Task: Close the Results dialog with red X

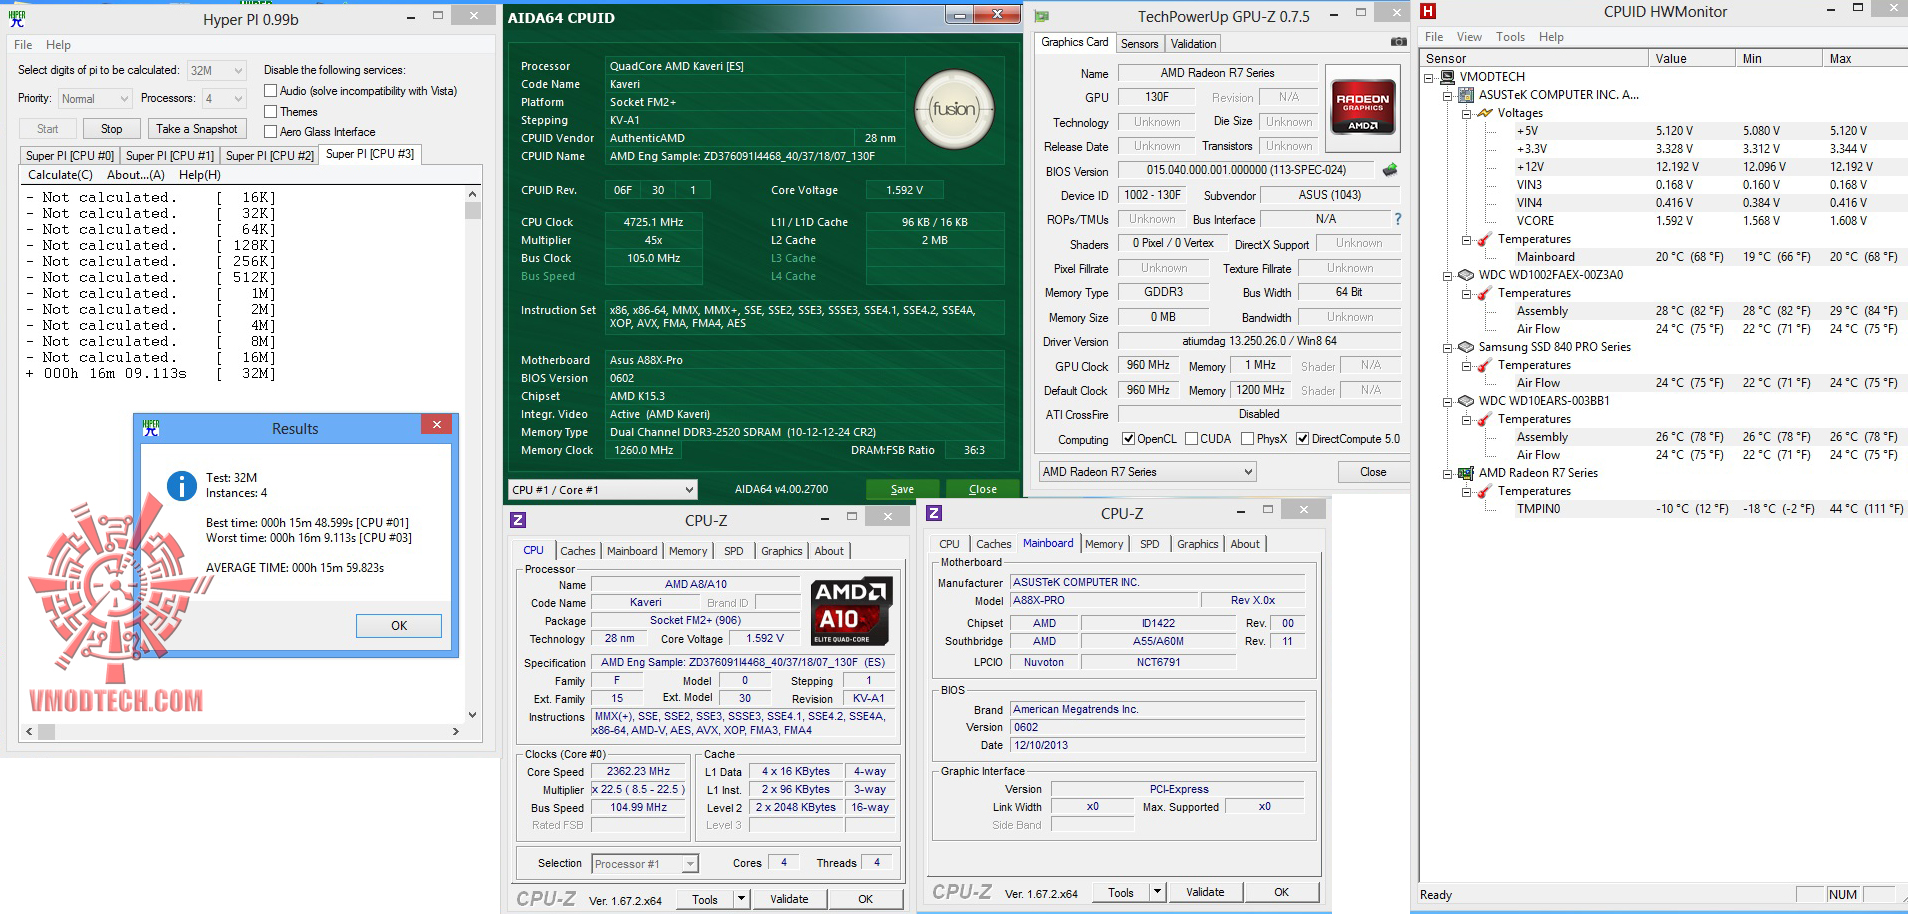Action: coord(436,425)
